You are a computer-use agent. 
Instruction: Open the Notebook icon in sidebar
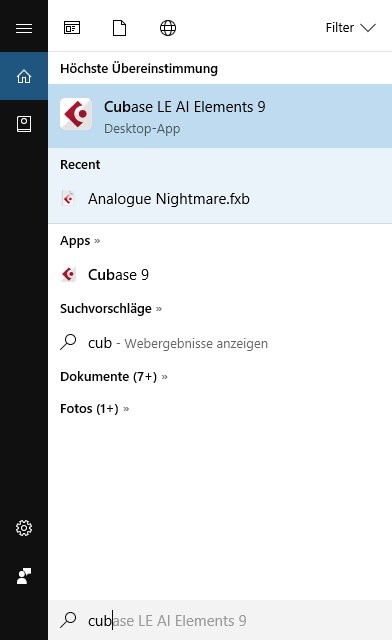pos(24,124)
